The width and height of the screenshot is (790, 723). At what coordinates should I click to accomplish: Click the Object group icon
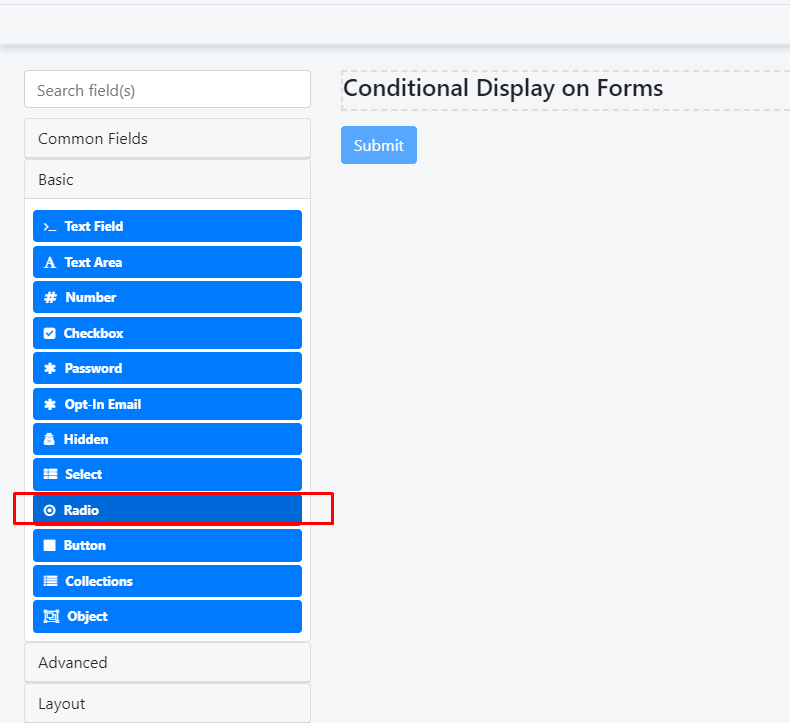click(x=51, y=617)
